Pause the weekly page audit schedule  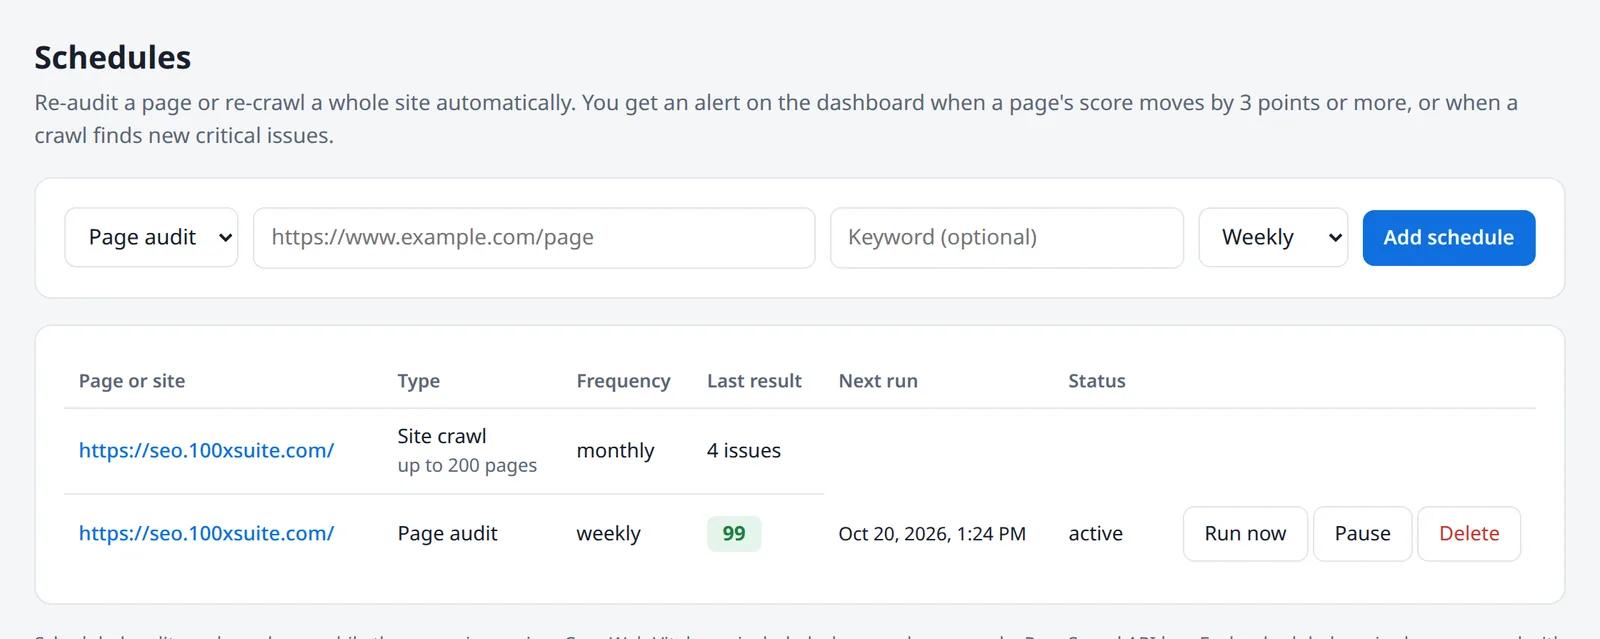coord(1362,534)
